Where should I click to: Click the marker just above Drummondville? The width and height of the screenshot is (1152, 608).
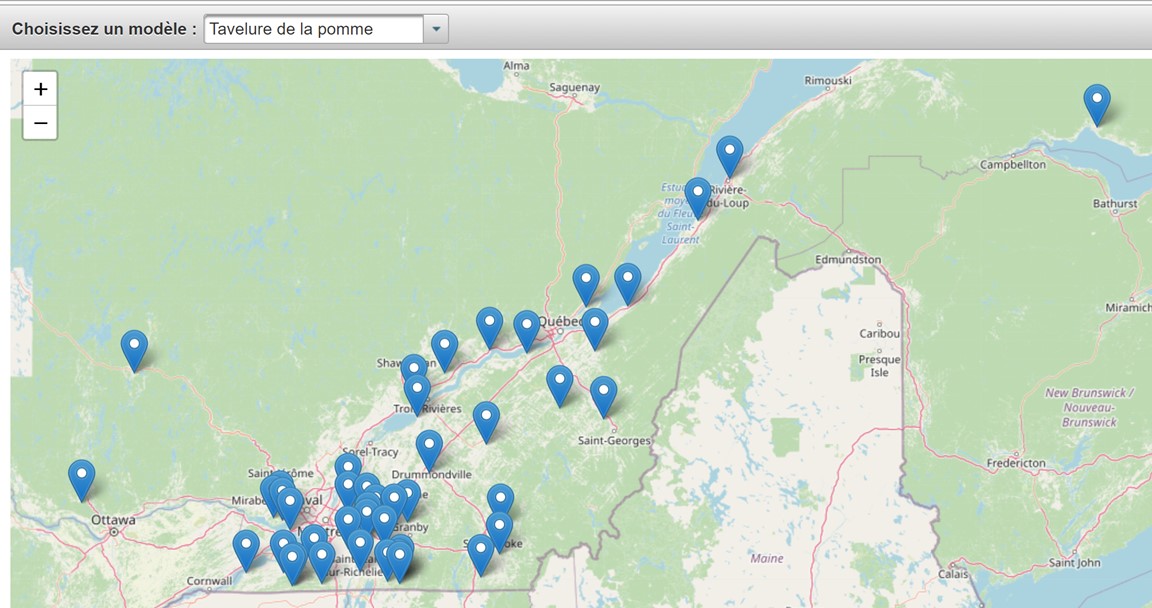coord(429,448)
